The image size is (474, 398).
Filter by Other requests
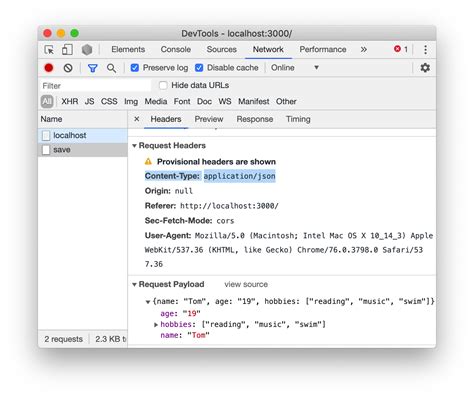pyautogui.click(x=286, y=101)
